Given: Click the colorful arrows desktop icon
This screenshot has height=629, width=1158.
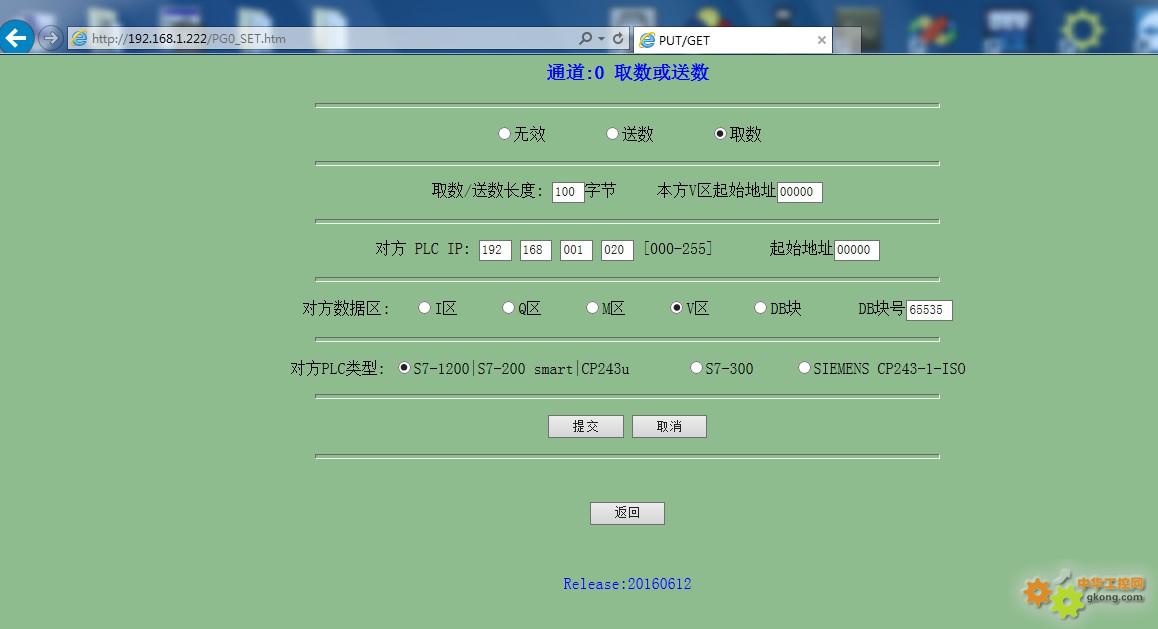Looking at the screenshot, I should [933, 34].
